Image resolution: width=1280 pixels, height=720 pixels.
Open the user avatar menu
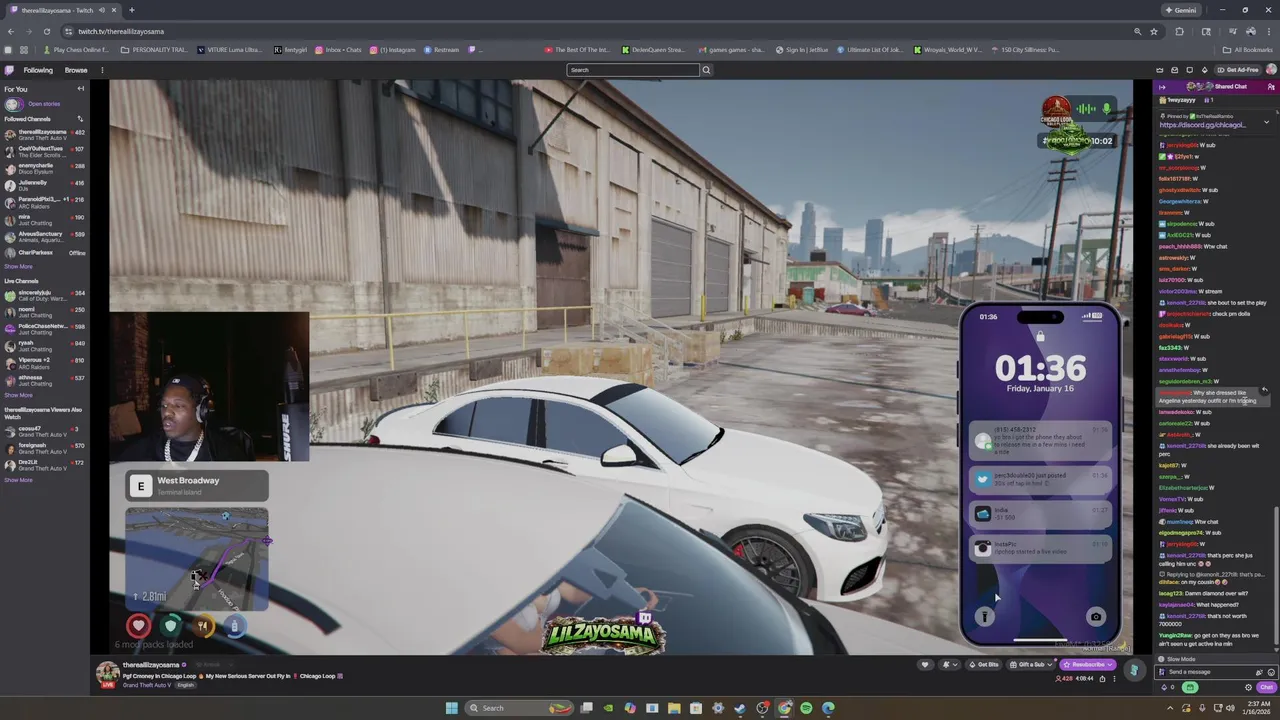[x=1270, y=70]
